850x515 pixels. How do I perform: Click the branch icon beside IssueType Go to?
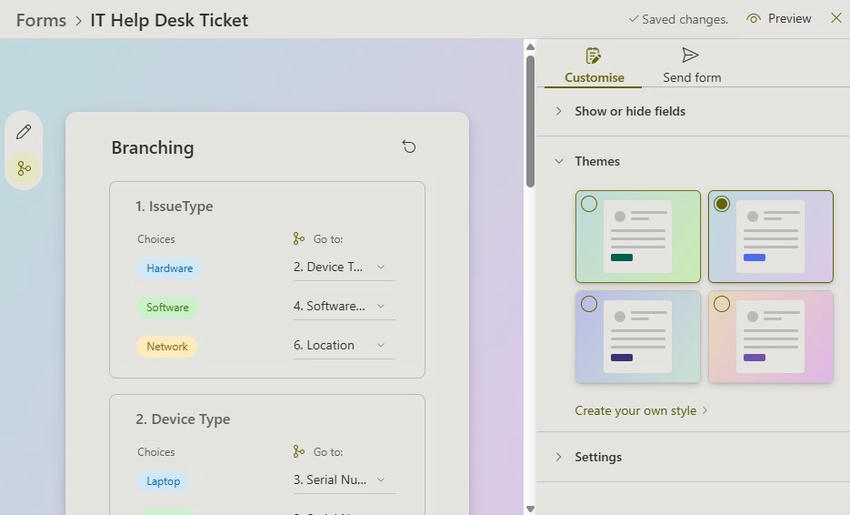[x=299, y=239]
